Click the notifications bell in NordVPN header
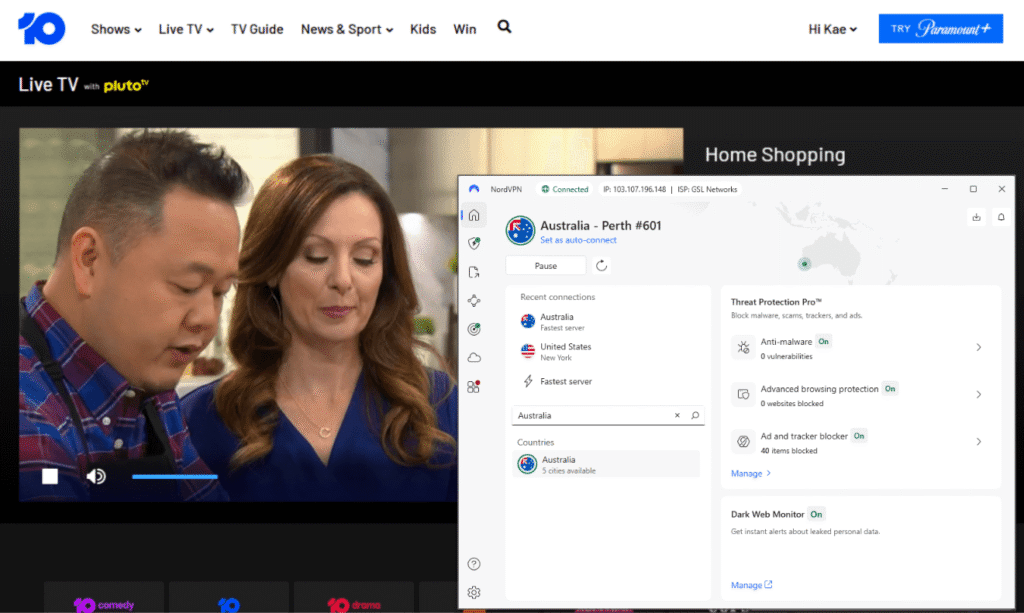Image resolution: width=1024 pixels, height=613 pixels. coord(1001,217)
